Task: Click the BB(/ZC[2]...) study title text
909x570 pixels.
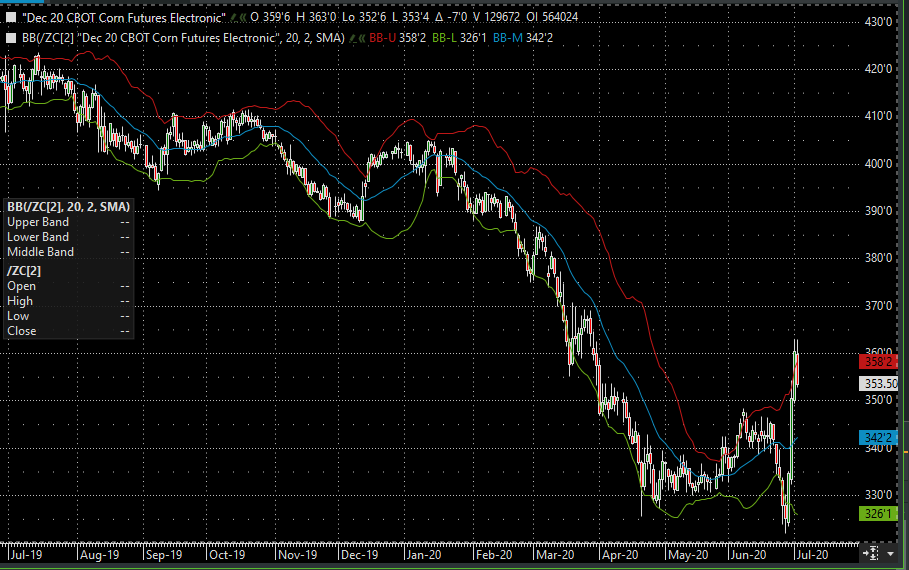Action: coord(183,38)
